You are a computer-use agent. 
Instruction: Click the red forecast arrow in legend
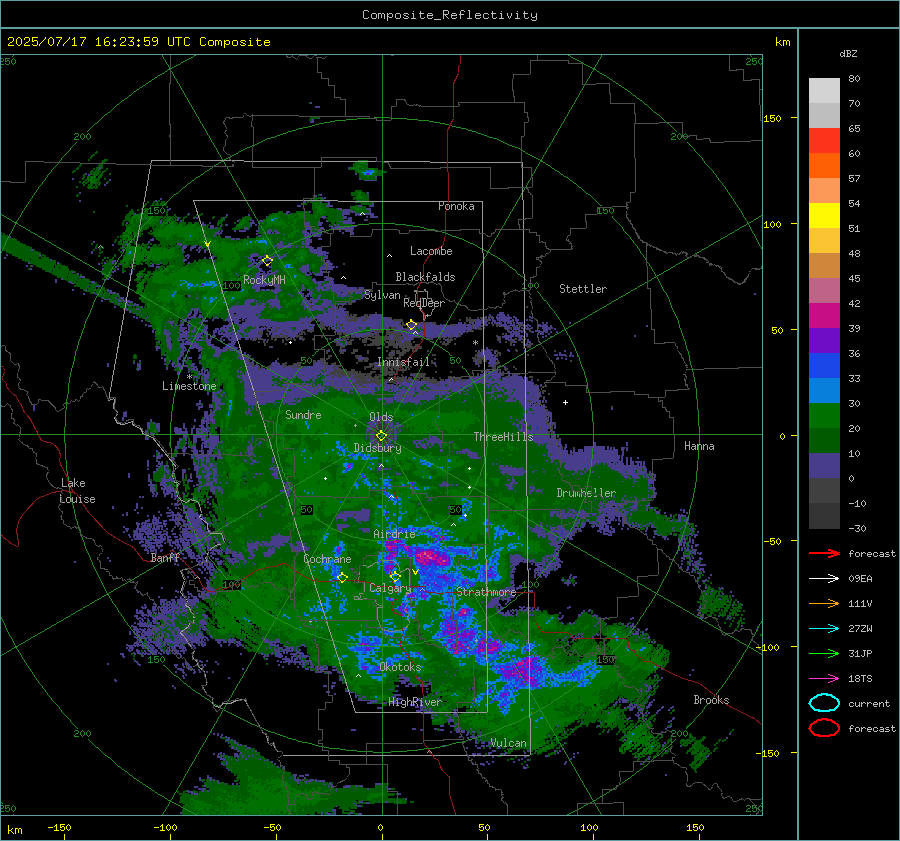(x=824, y=553)
